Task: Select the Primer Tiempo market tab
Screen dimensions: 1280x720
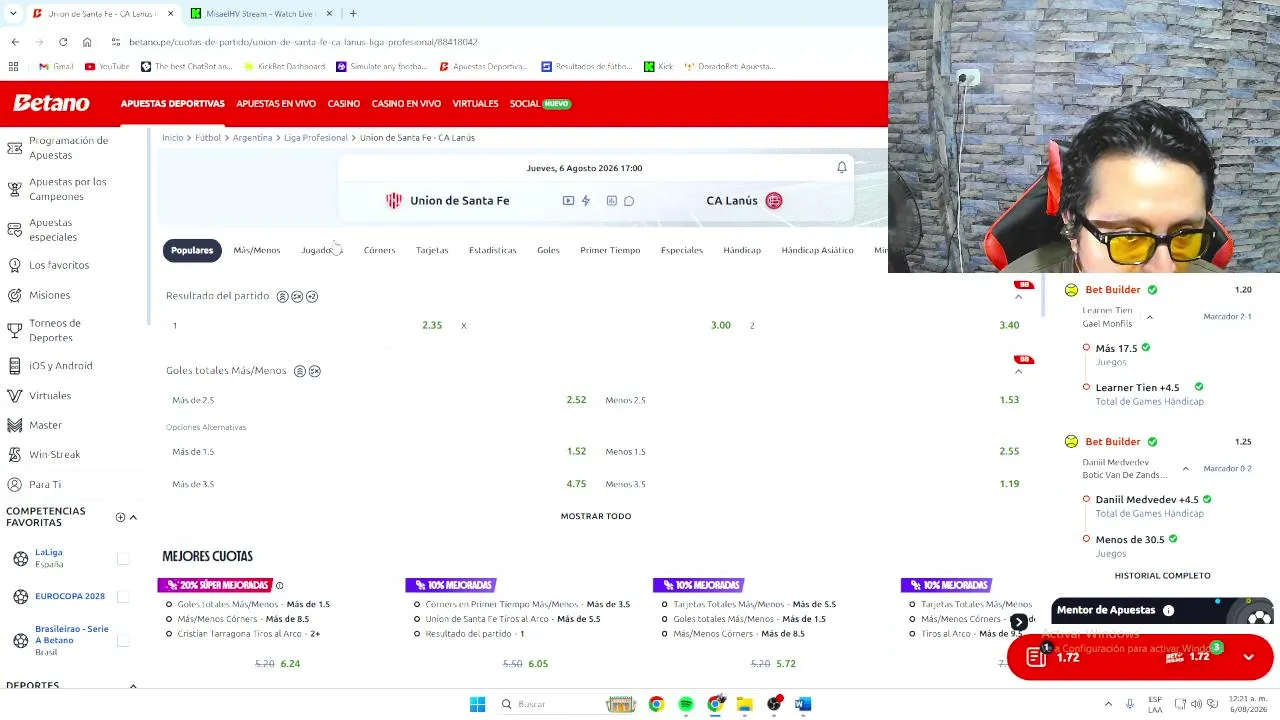Action: 610,250
